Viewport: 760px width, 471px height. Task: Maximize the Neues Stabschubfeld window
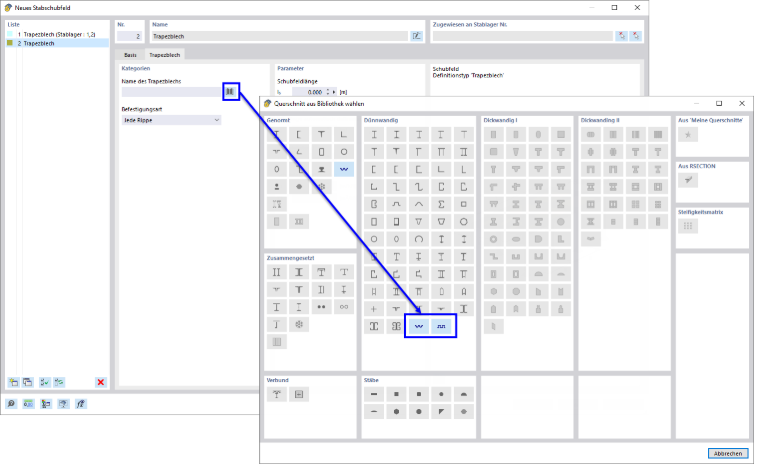click(x=614, y=8)
